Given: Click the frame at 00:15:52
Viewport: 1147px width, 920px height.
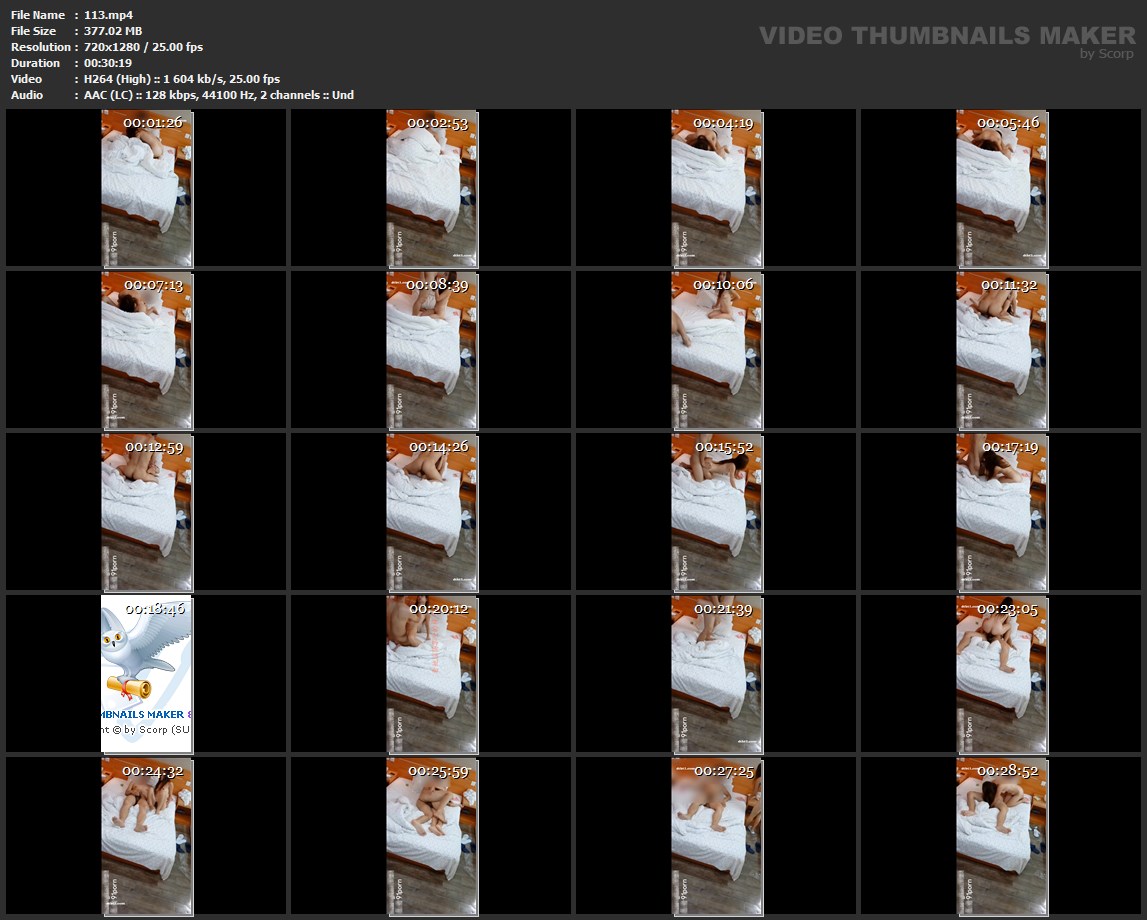Looking at the screenshot, I should coord(716,511).
